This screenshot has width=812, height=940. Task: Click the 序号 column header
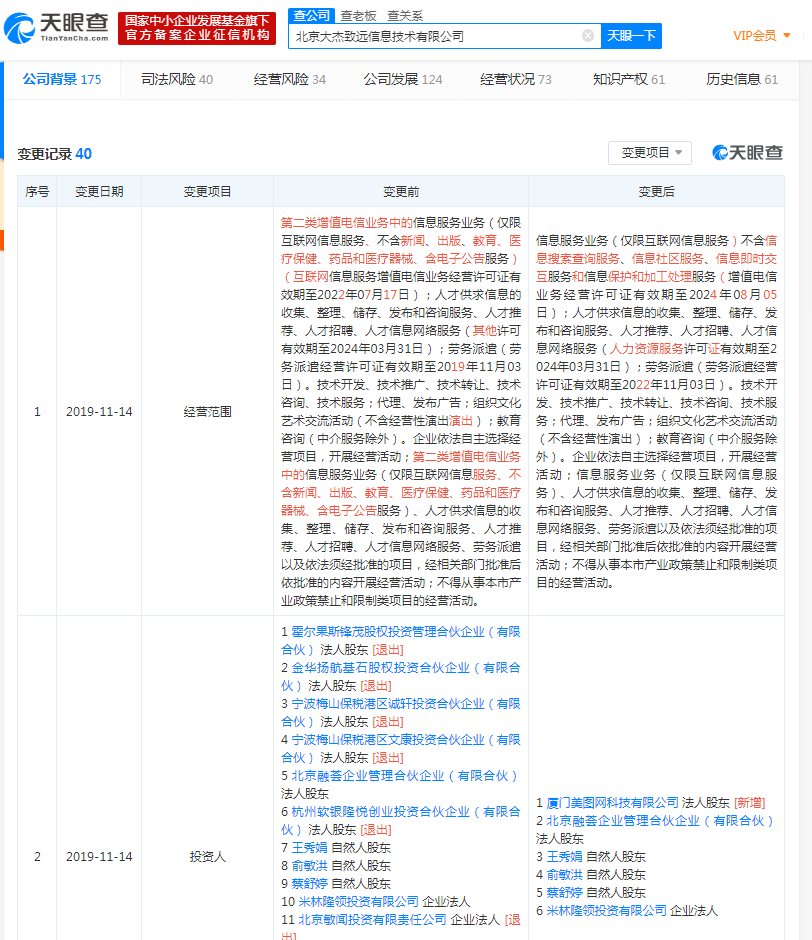point(37,192)
